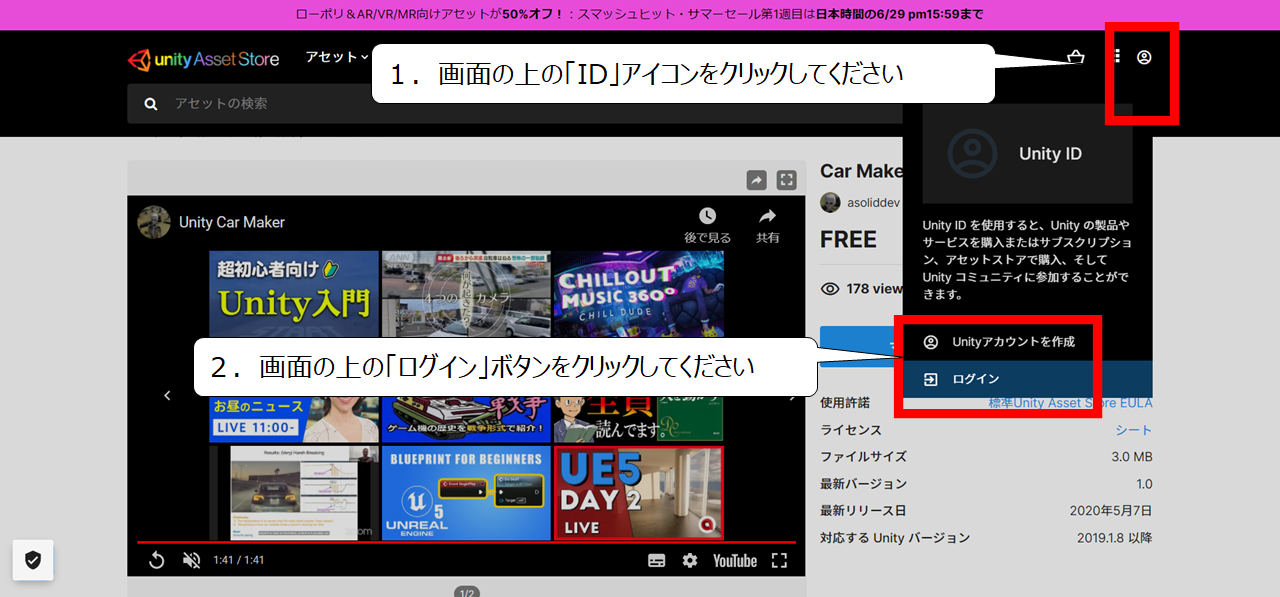Click the 178 views eye icon
Image resolution: width=1280 pixels, height=597 pixels.
coord(830,289)
